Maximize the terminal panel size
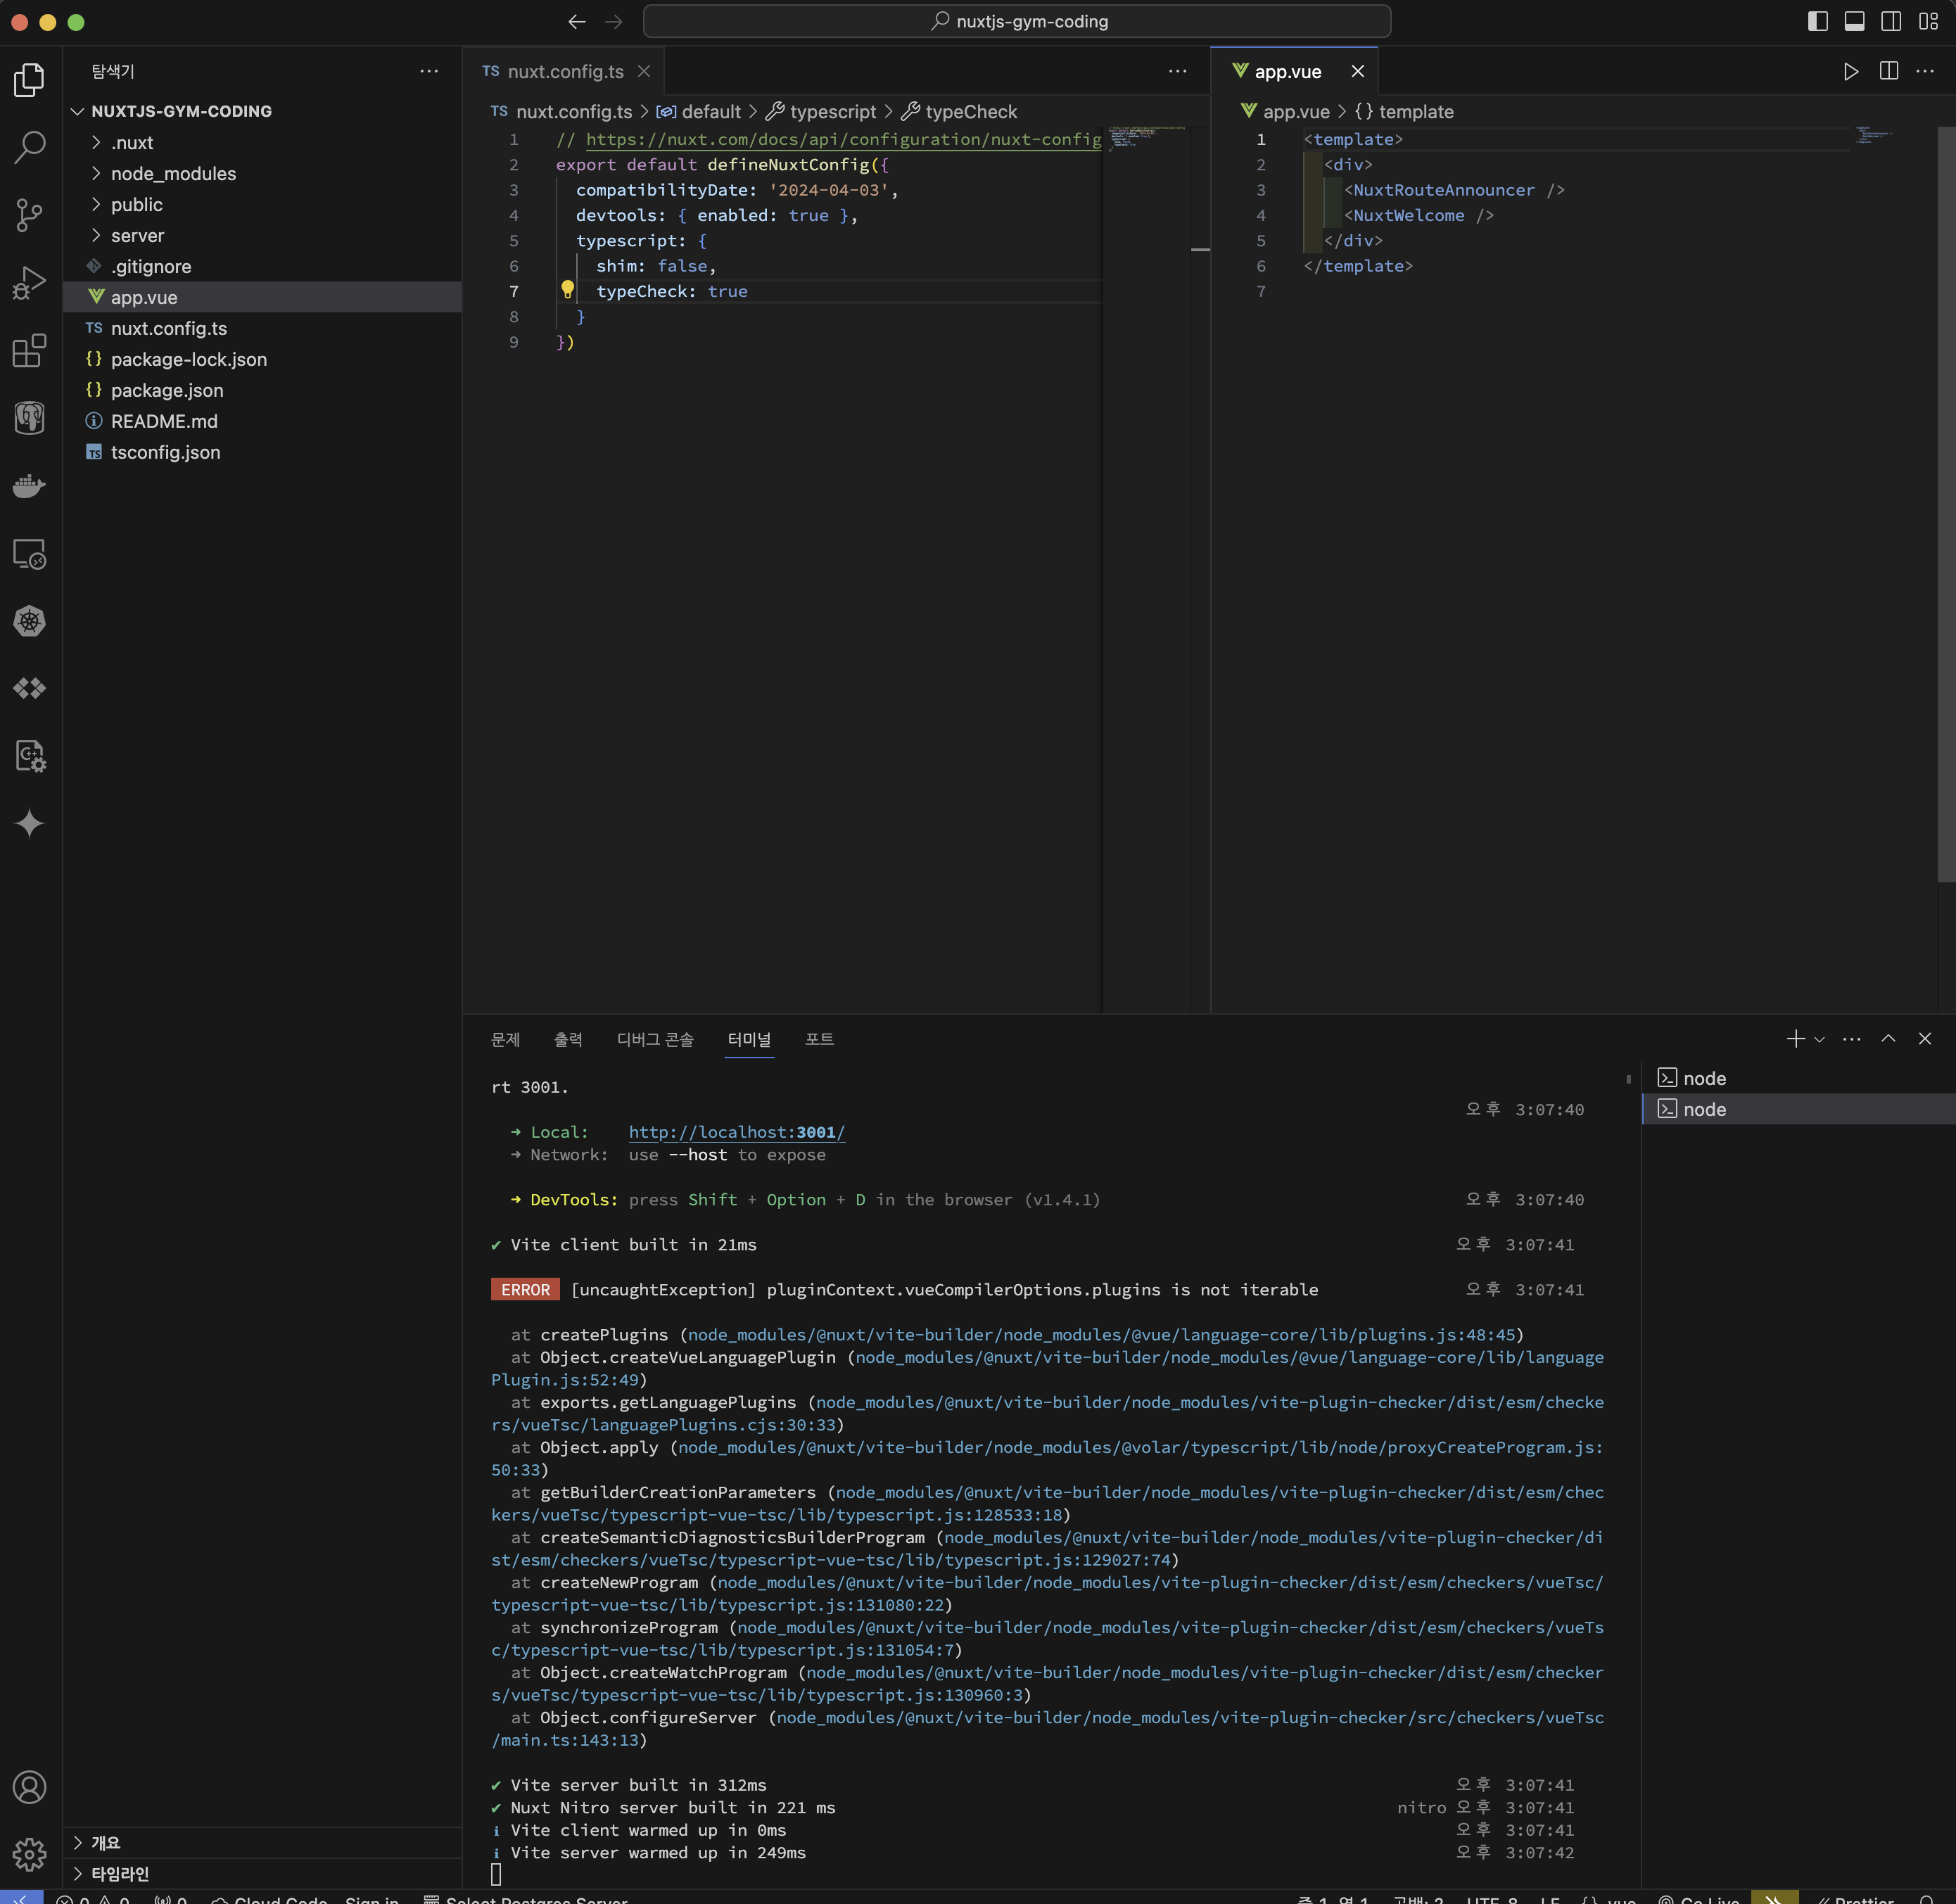1956x1904 pixels. pyautogui.click(x=1888, y=1039)
